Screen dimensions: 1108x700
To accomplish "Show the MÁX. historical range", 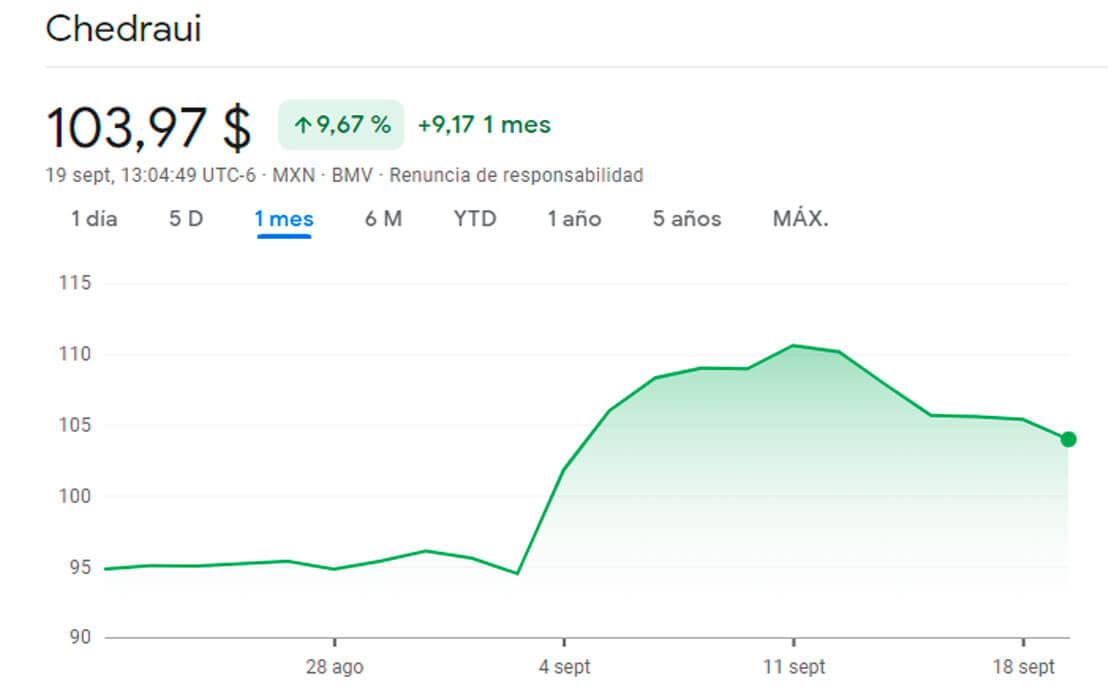I will [x=800, y=219].
